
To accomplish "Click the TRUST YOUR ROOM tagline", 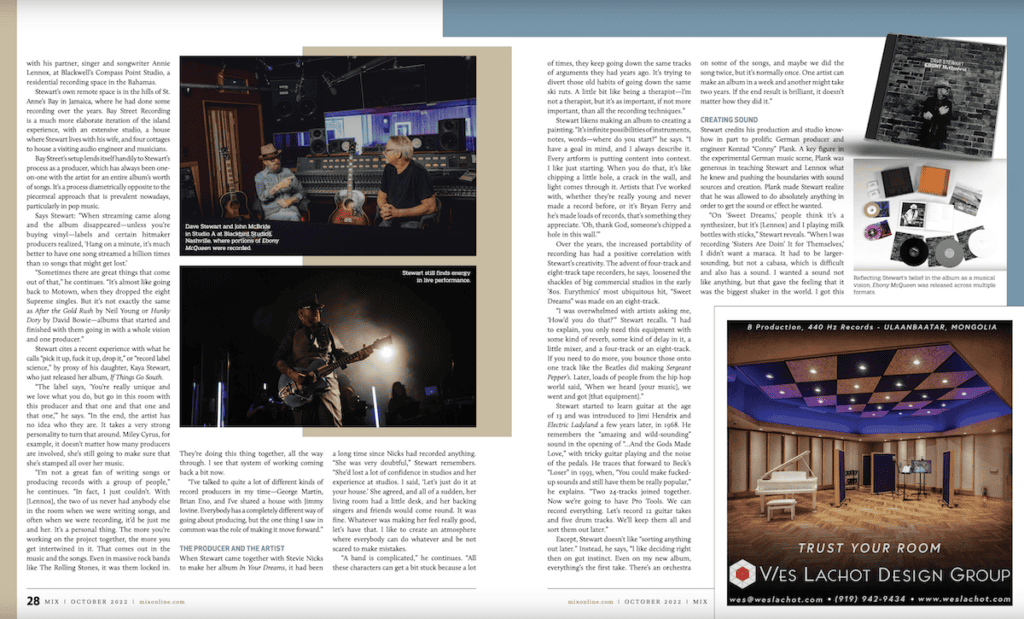I will tap(874, 547).
